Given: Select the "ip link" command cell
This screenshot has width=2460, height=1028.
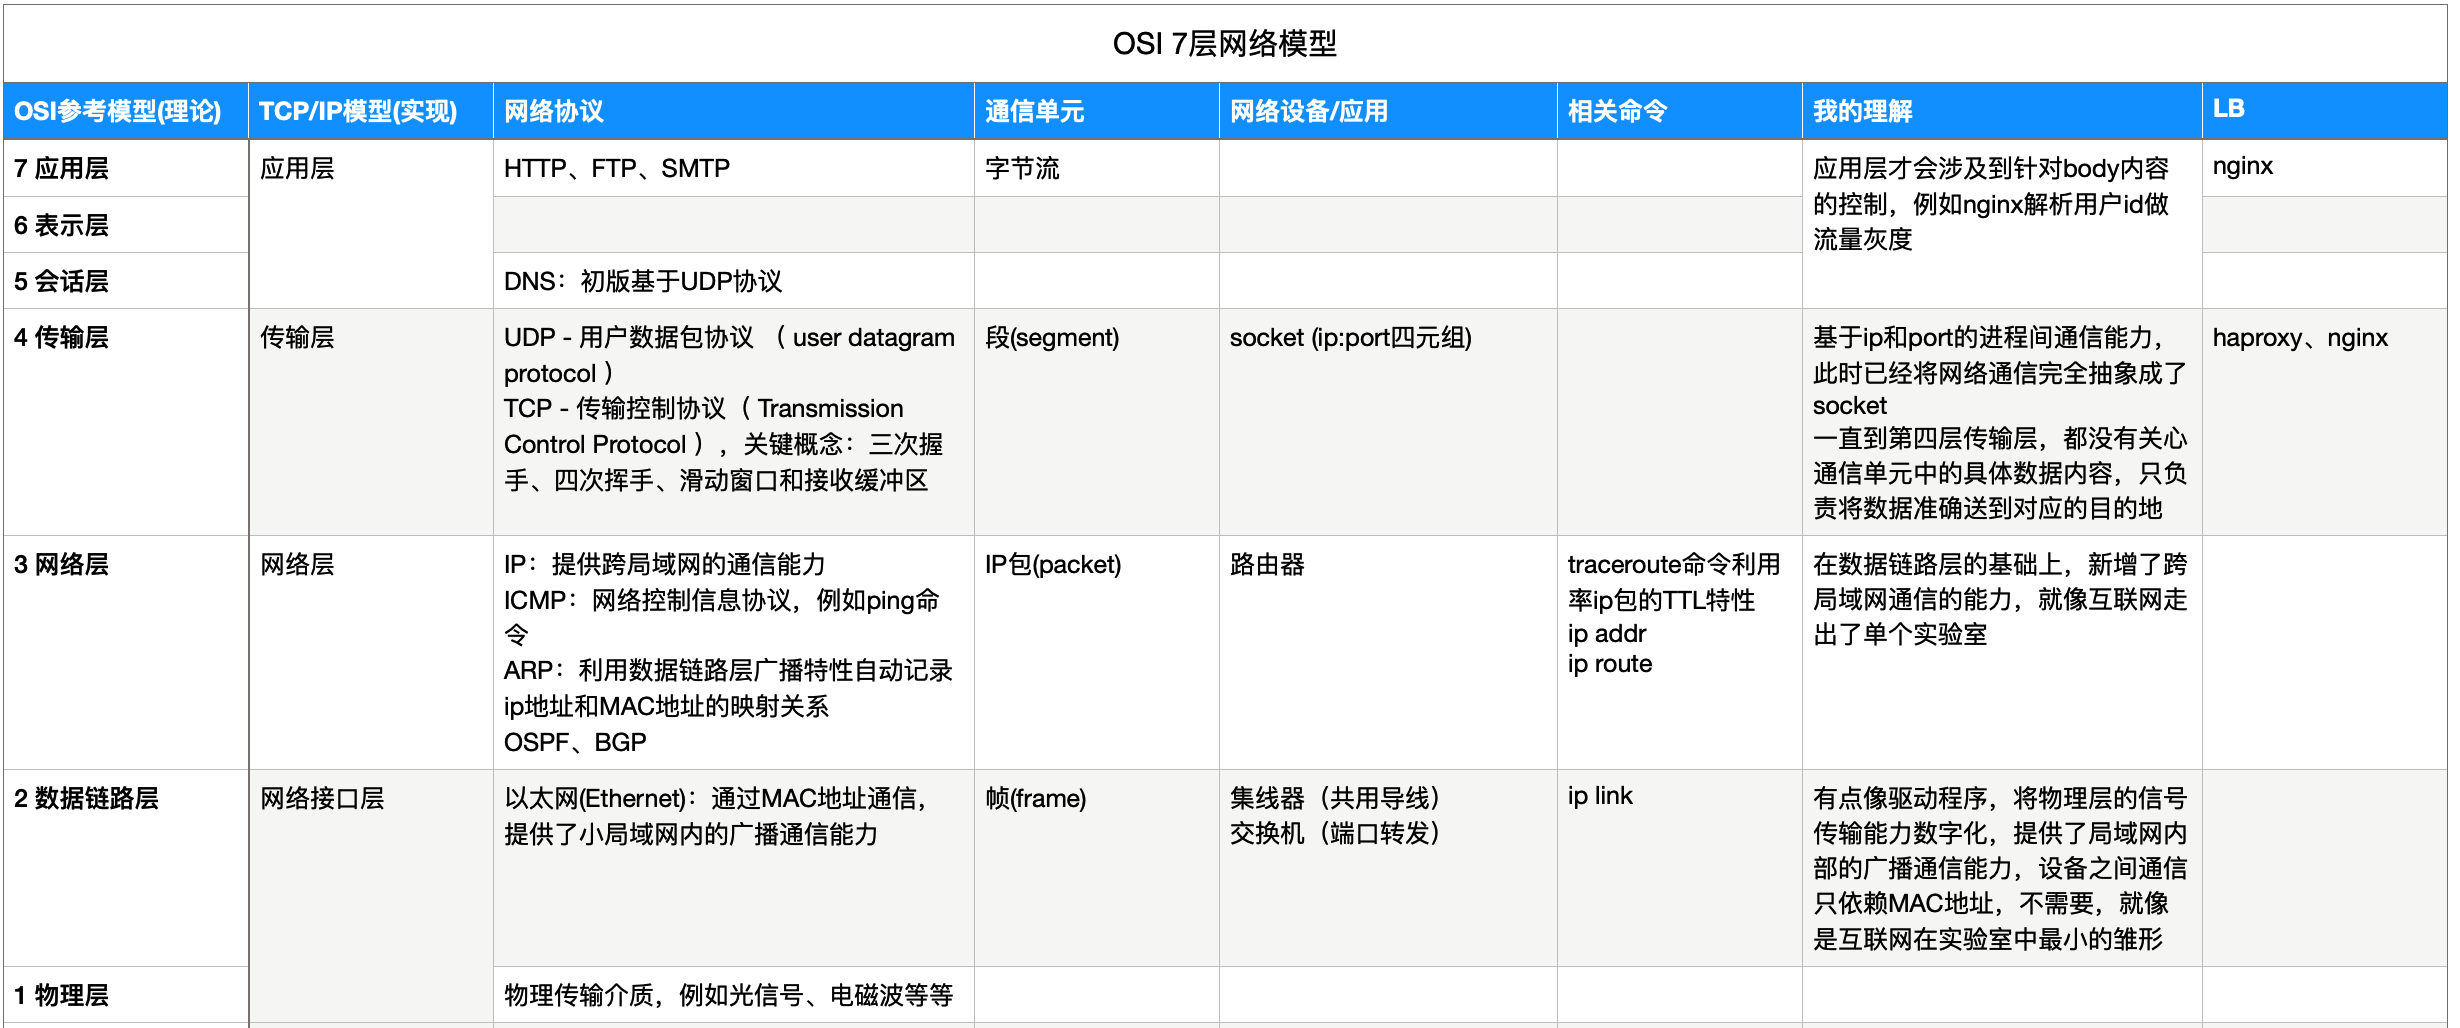Looking at the screenshot, I should (1600, 796).
